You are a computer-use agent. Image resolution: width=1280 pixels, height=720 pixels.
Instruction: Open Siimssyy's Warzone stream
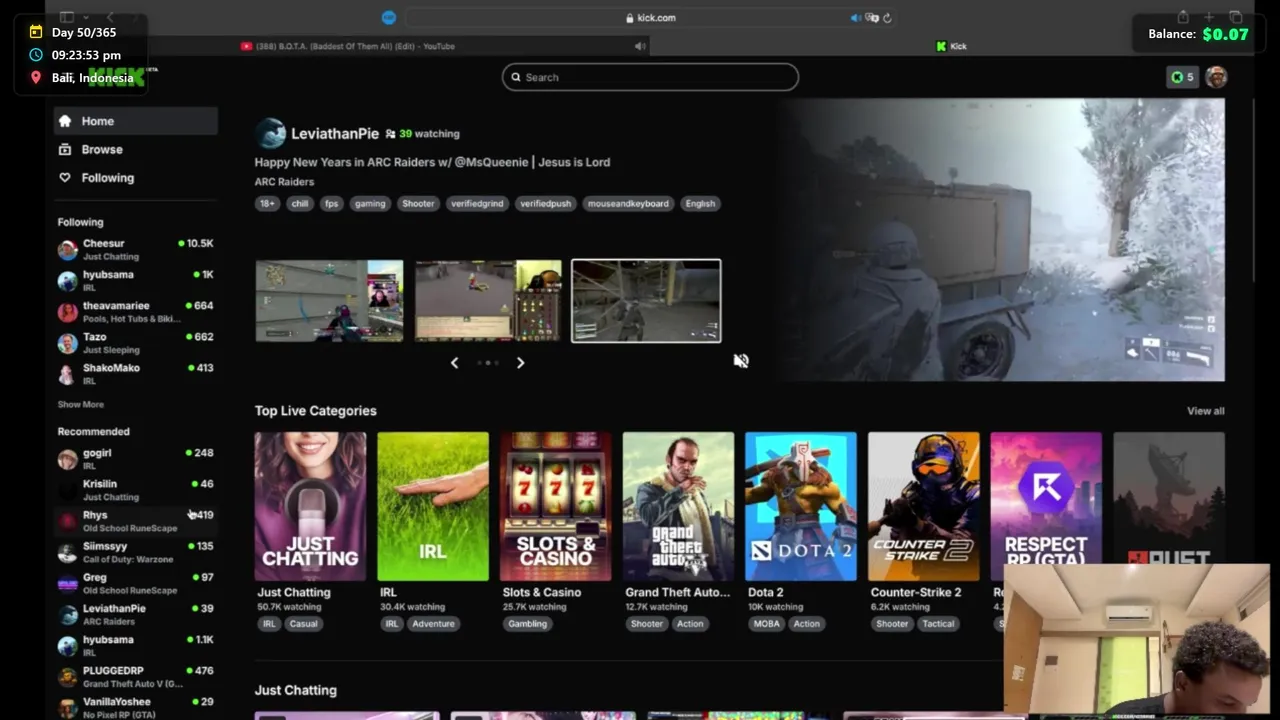pos(135,552)
